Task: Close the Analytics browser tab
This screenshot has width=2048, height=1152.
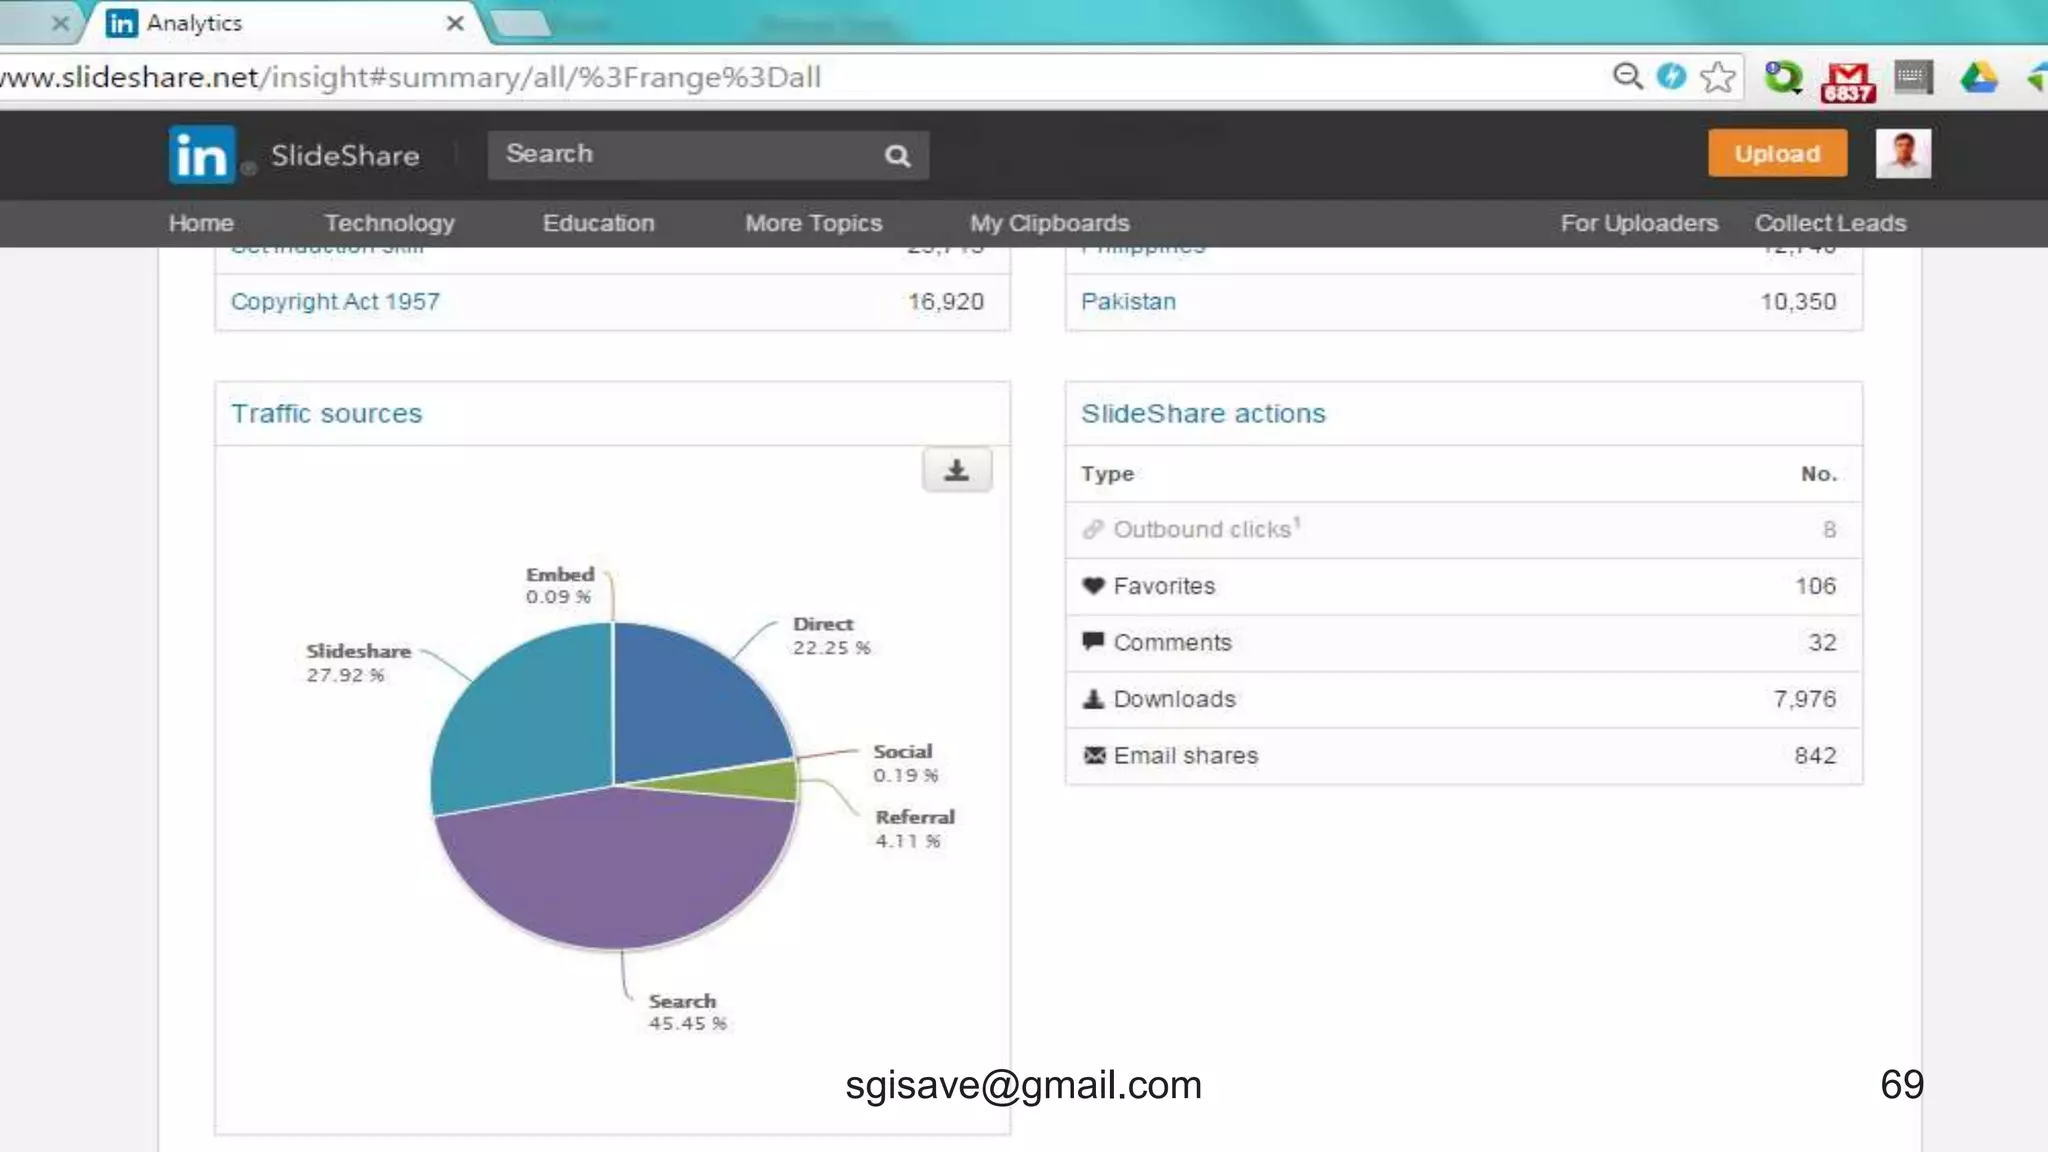Action: pyautogui.click(x=455, y=23)
